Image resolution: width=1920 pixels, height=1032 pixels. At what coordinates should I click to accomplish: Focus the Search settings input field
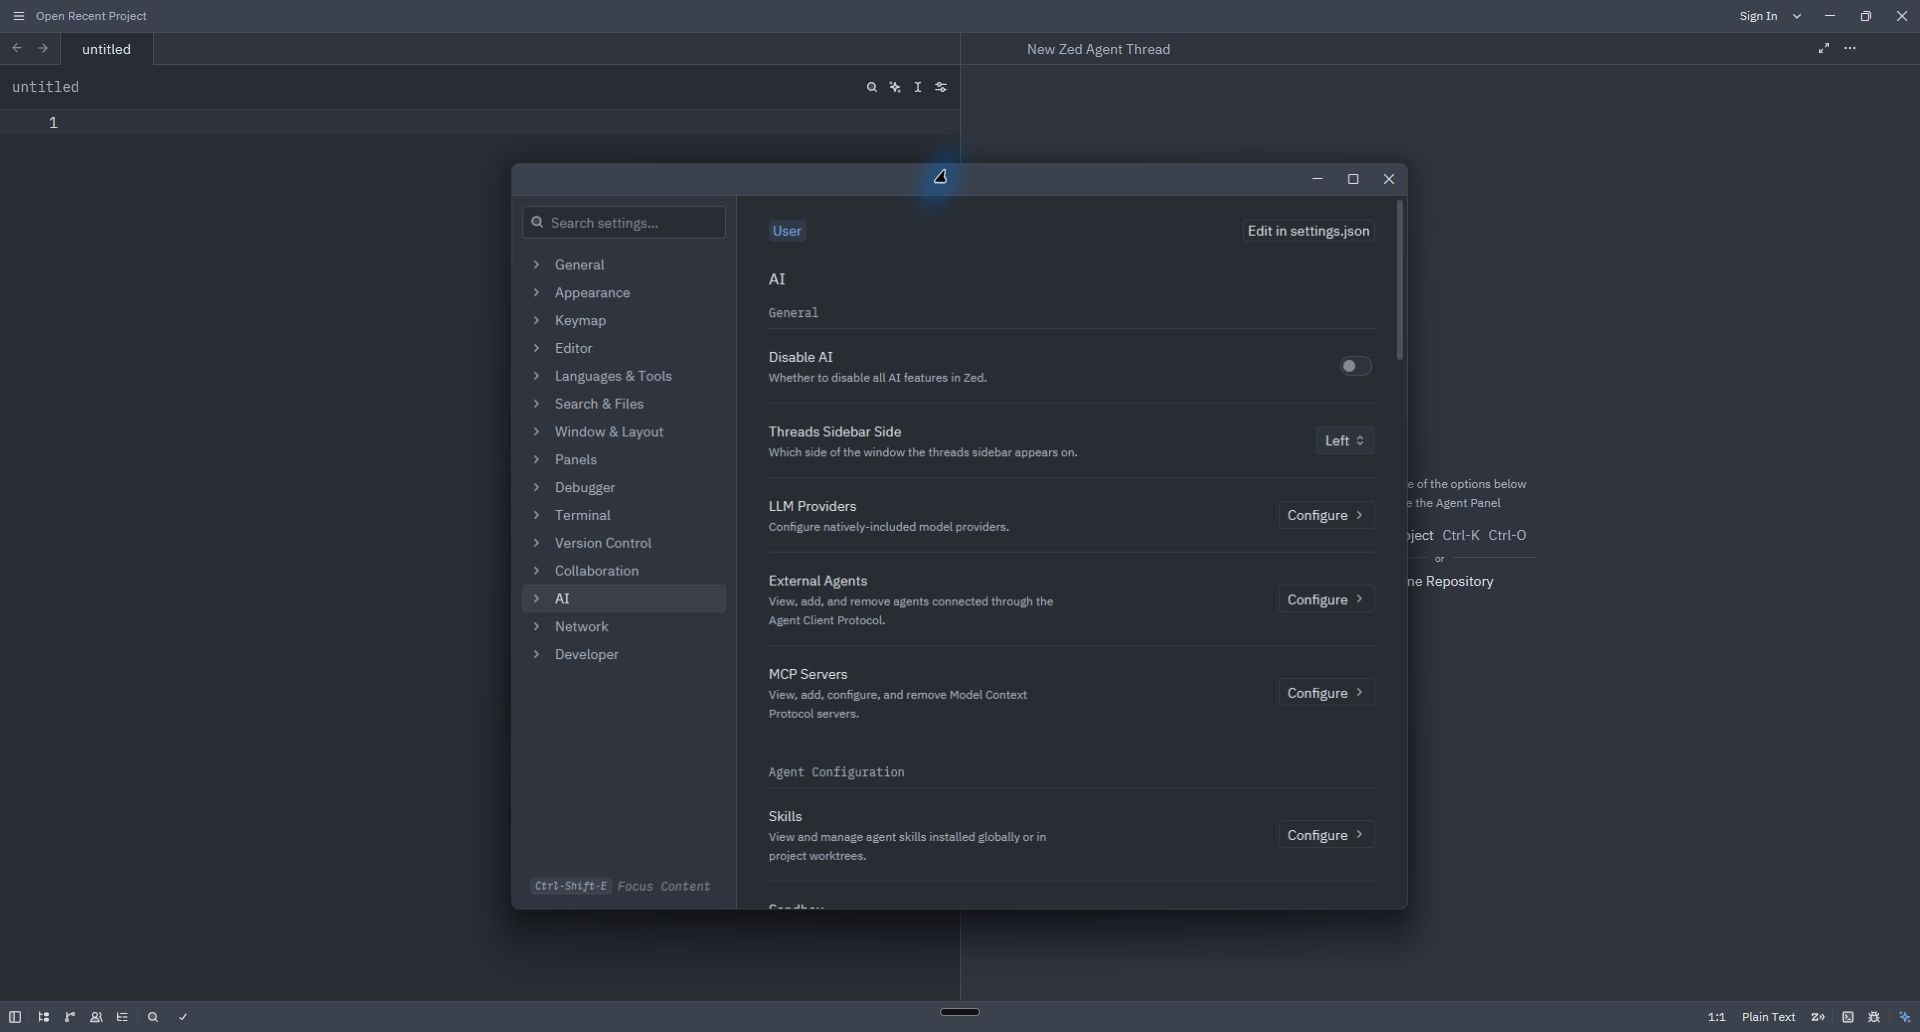(624, 223)
